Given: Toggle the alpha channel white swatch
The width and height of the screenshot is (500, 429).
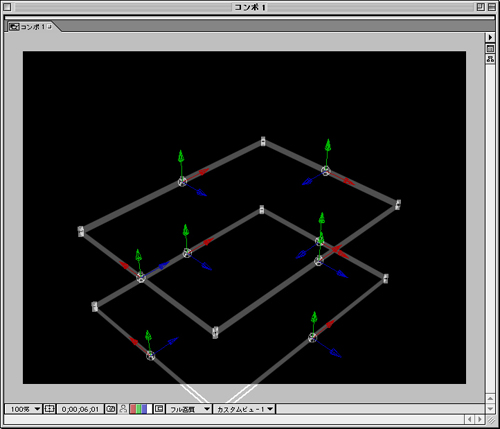Looking at the screenshot, I should 149,409.
